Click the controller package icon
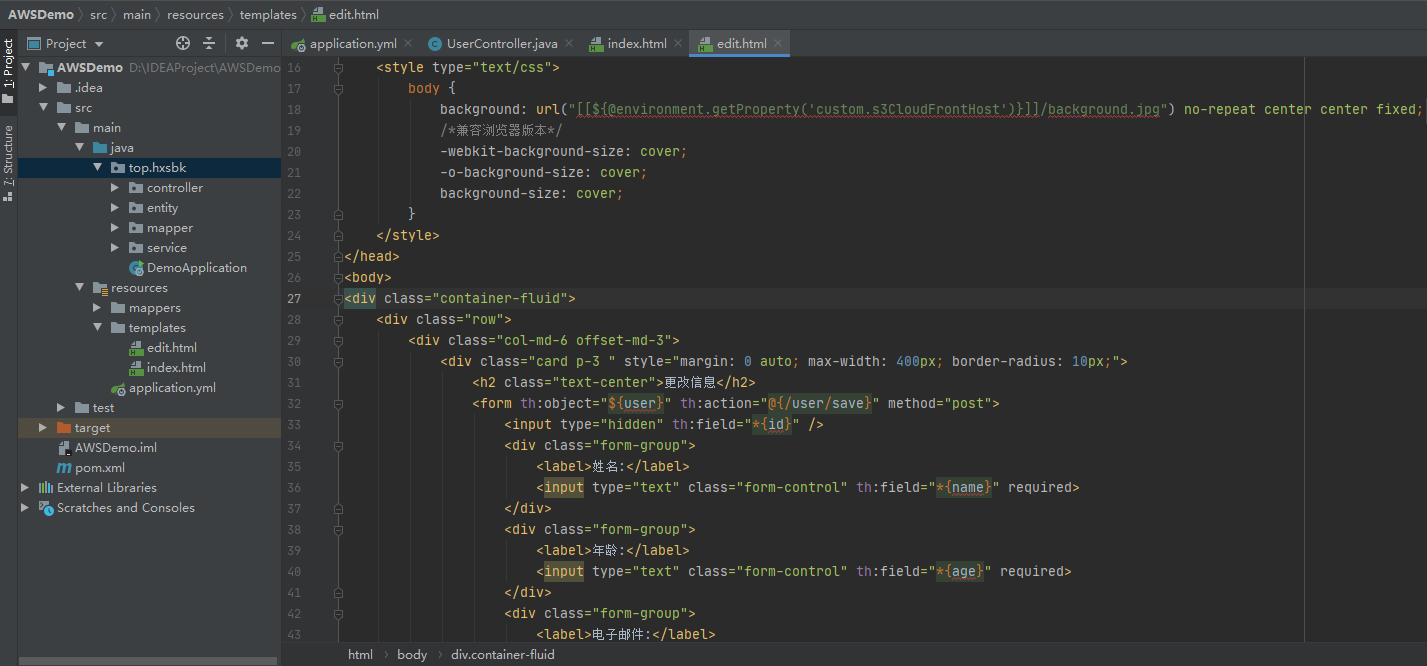The image size is (1427, 666). [x=137, y=188]
